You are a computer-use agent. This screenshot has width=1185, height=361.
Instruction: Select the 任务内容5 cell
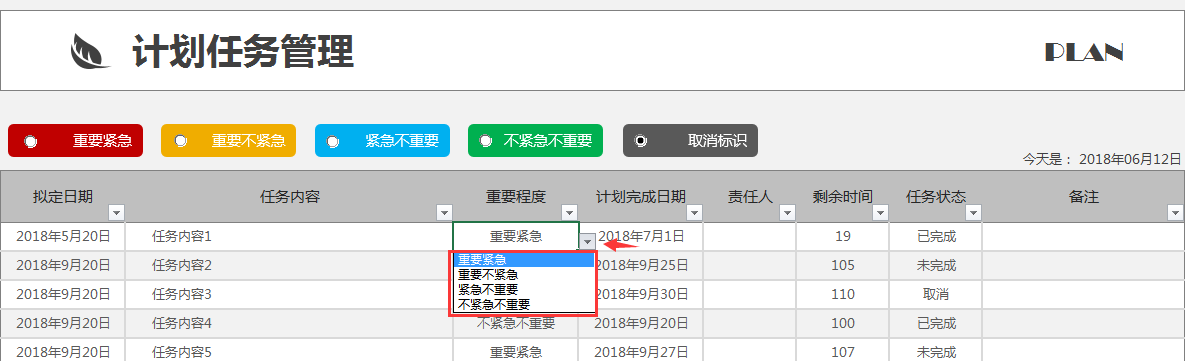(x=289, y=351)
